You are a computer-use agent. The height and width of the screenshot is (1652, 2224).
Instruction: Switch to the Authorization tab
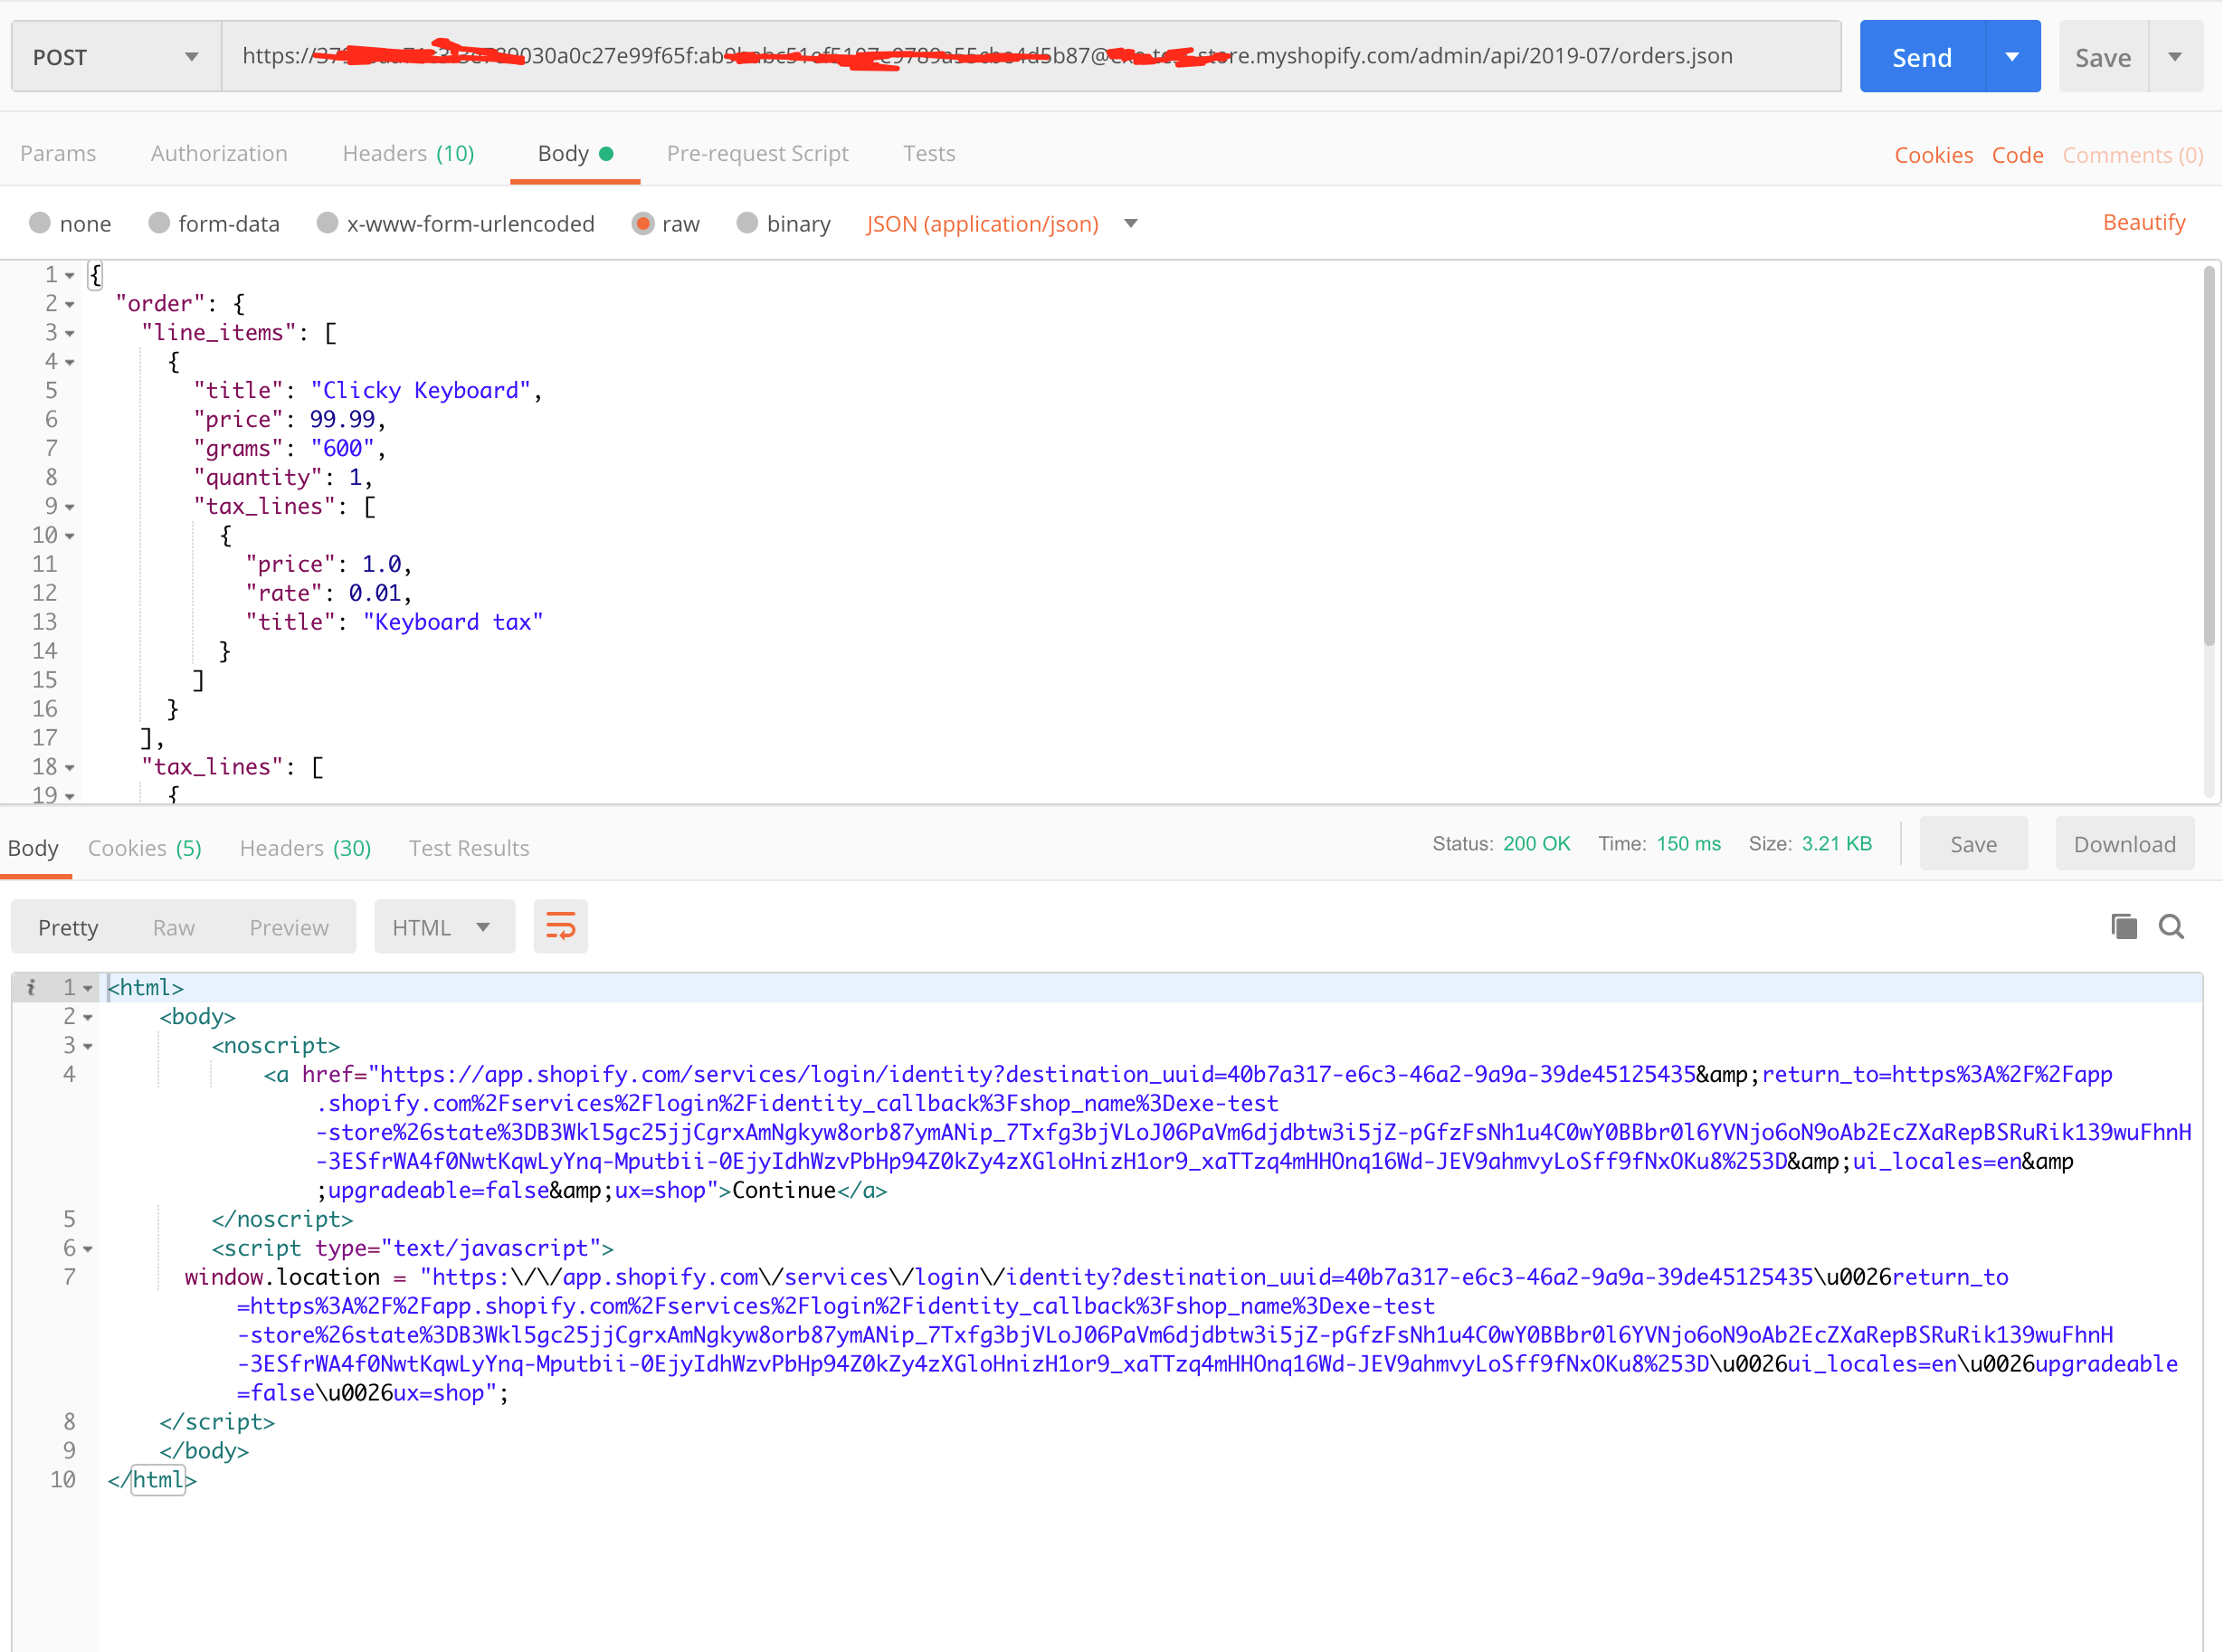(219, 153)
